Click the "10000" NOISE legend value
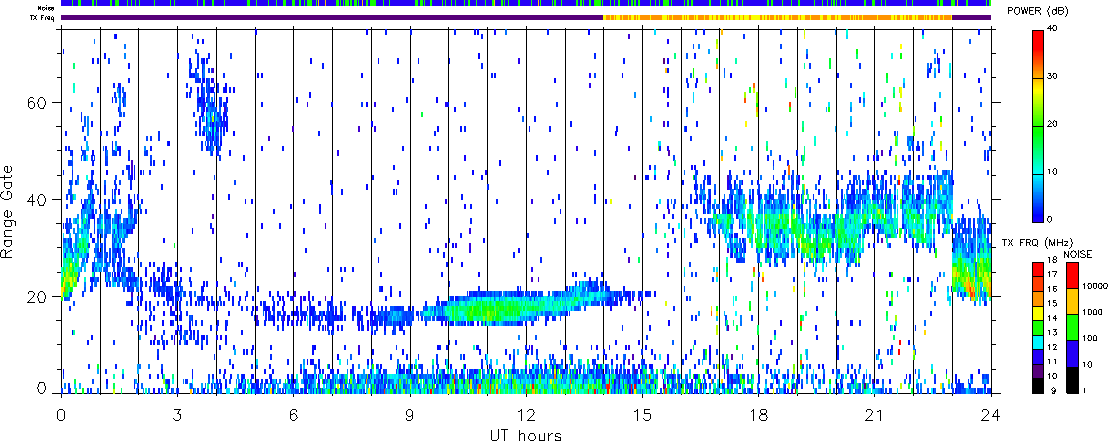The height and width of the screenshot is (441, 1108). pos(1095,288)
